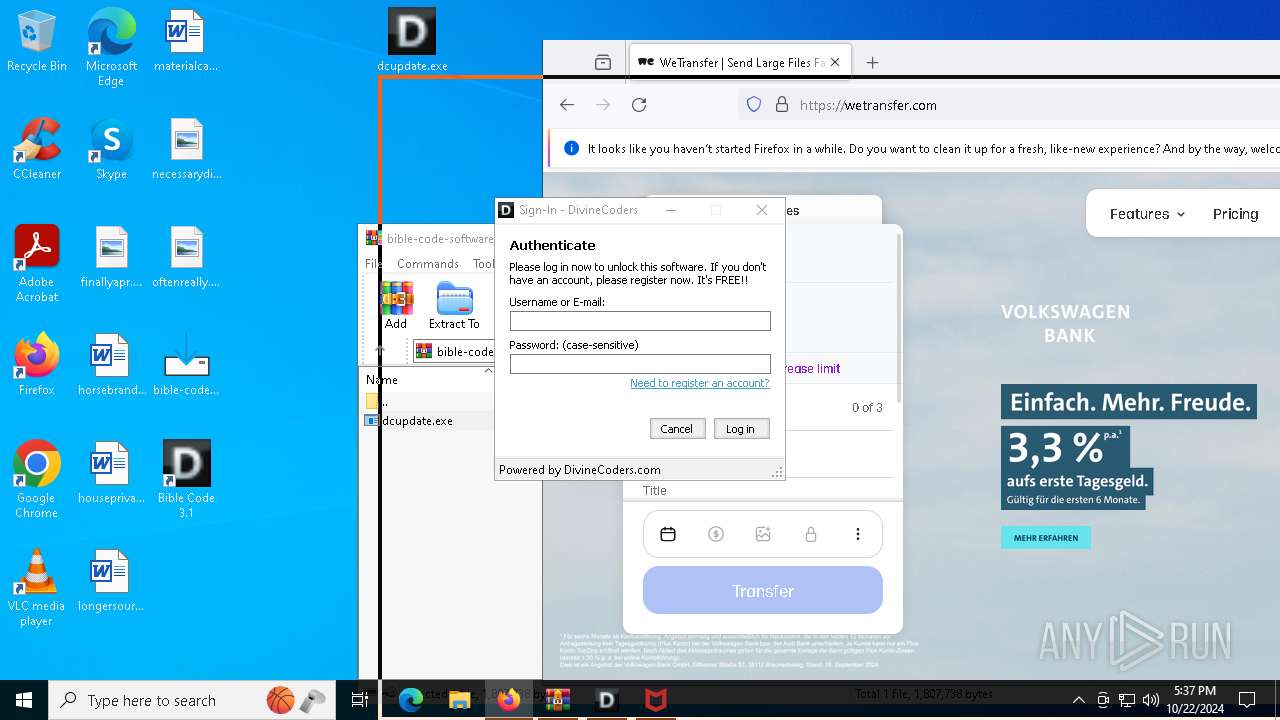Select necessarydi... image file on desktop
Screen dimensions: 1280x720
pos(186,150)
